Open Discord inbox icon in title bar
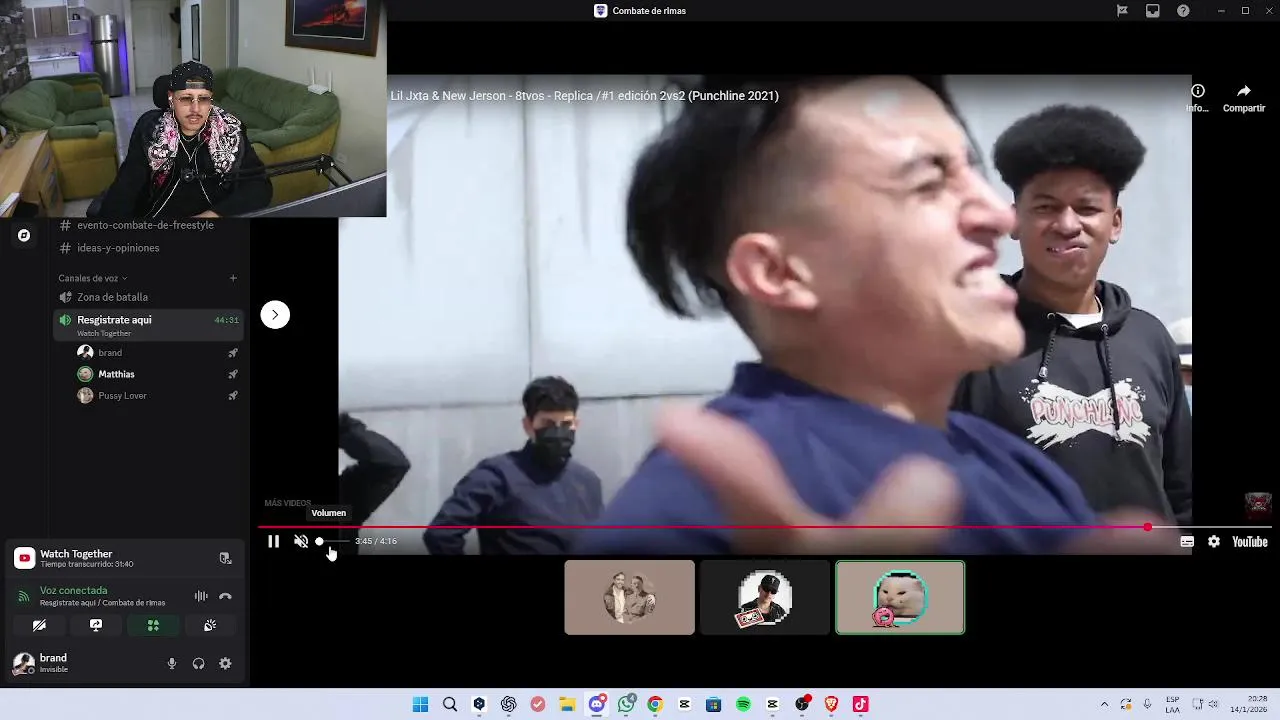 pos(1152,10)
